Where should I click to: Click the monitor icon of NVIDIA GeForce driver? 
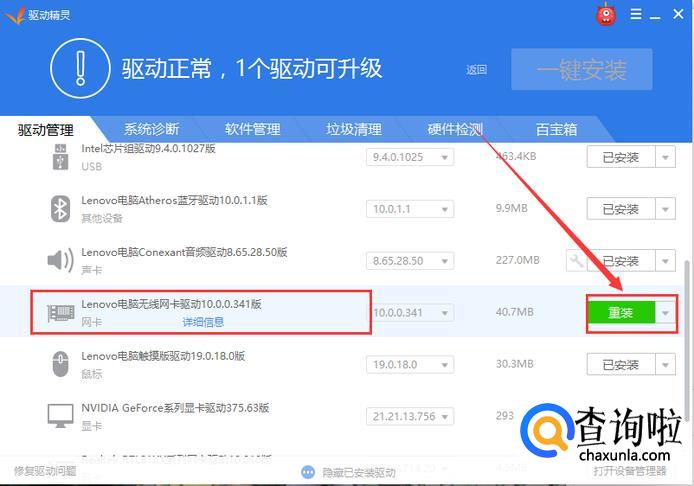61,416
